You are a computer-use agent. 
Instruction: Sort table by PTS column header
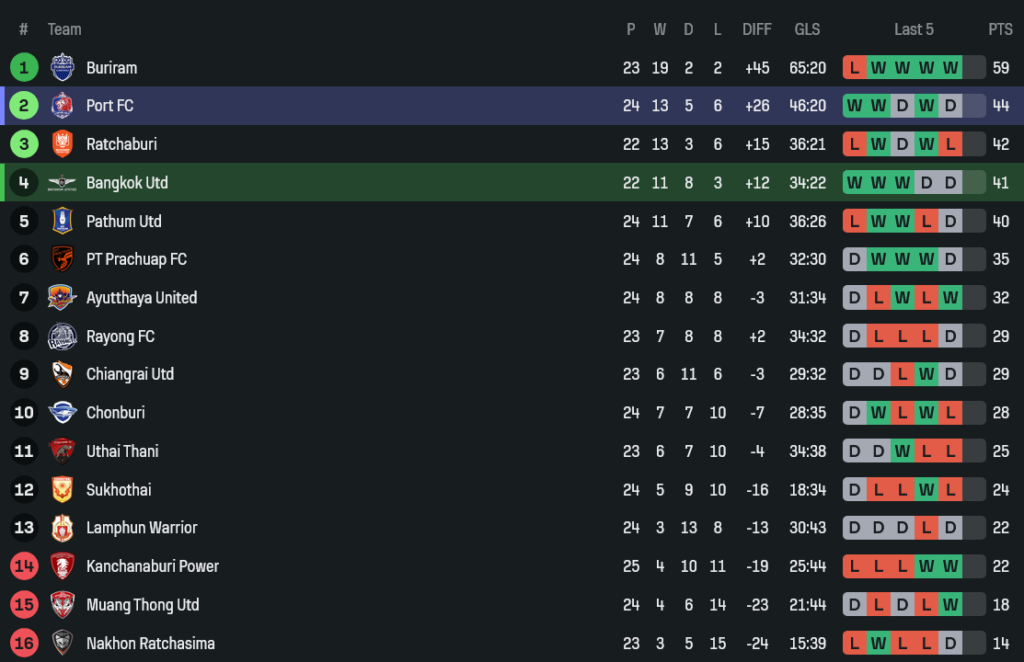1000,29
